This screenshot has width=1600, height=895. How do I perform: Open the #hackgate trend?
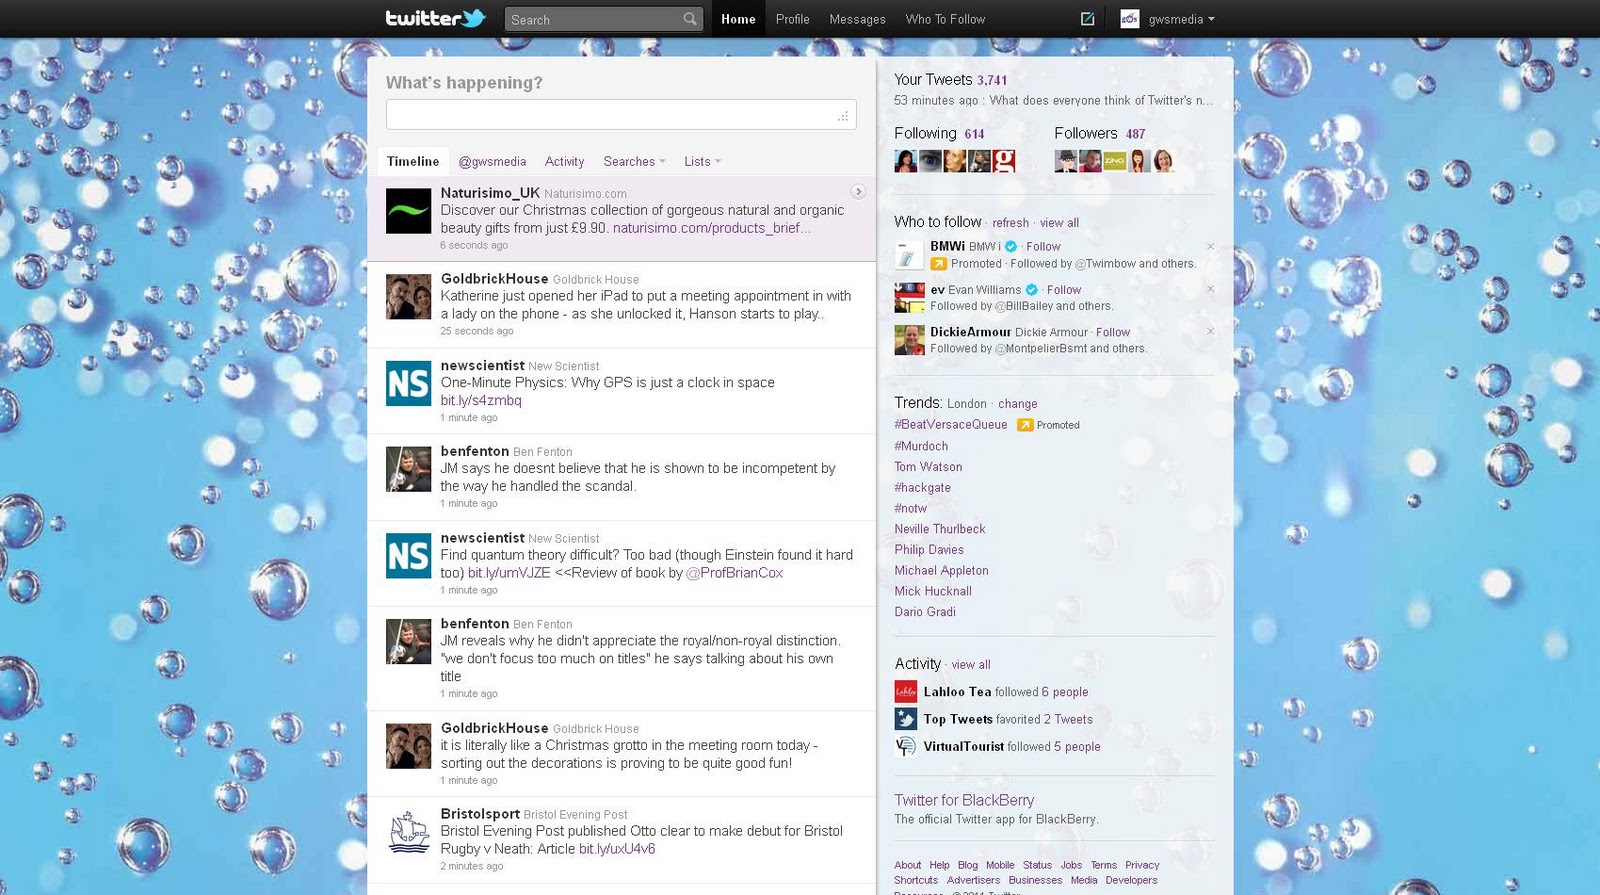click(x=922, y=487)
